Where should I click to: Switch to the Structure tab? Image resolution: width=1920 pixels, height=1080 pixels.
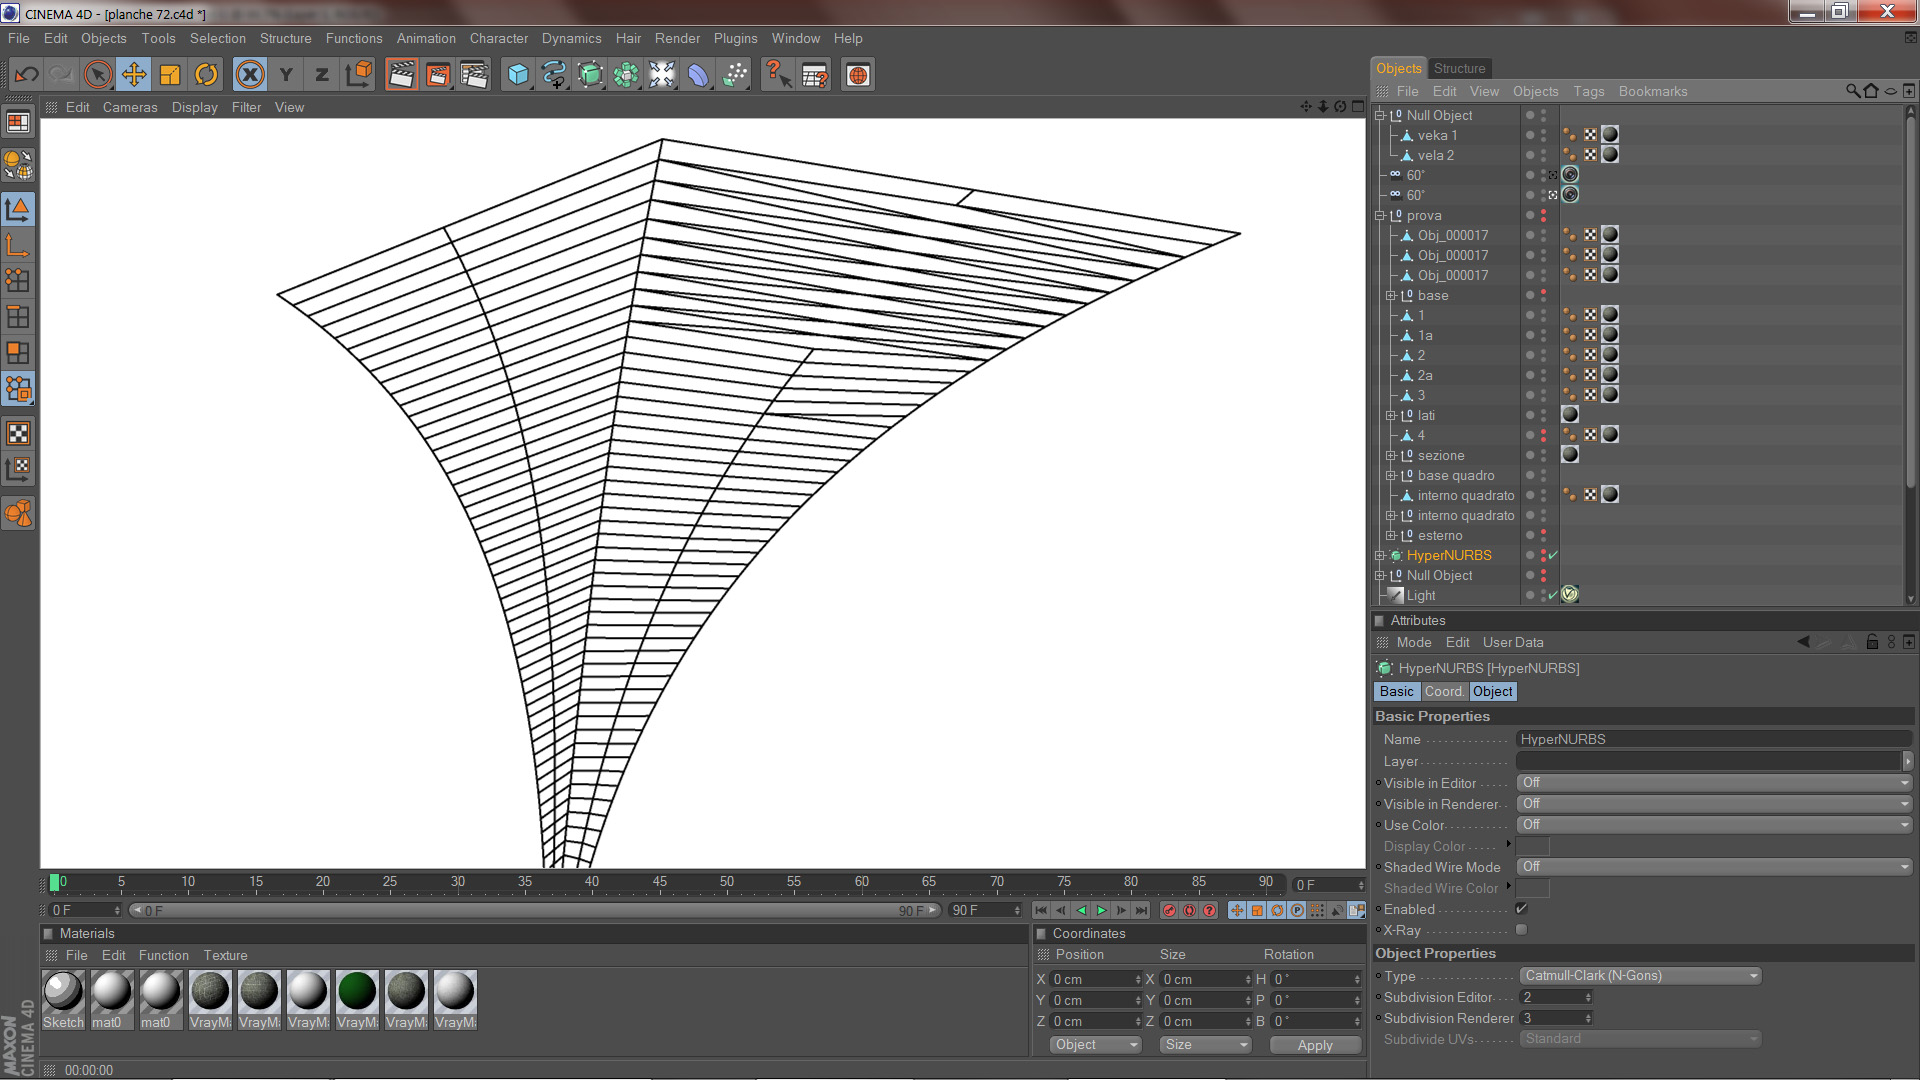click(x=1459, y=68)
